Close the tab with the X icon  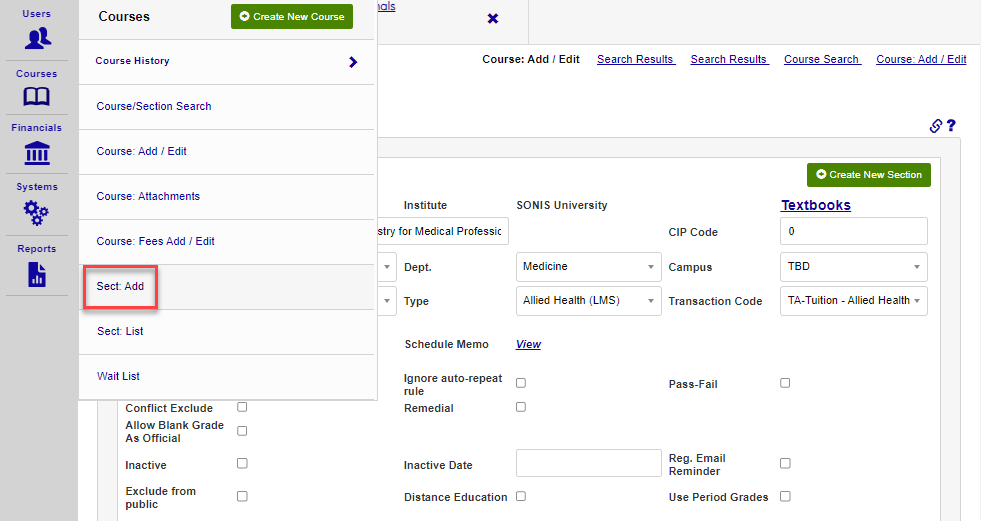492,19
